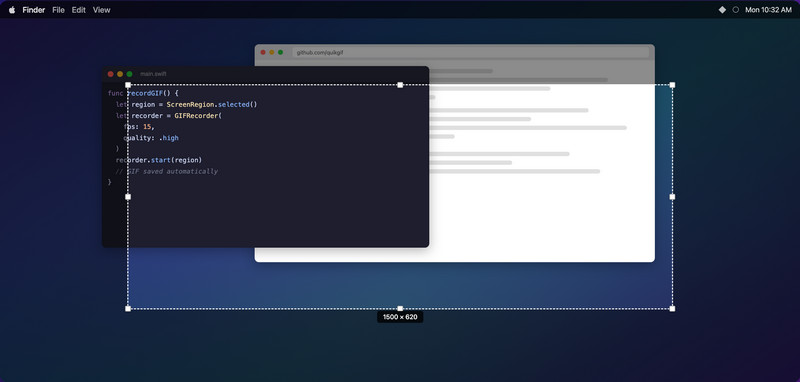
Task: Grab the bottom-right corner selection handle
Action: coord(672,309)
